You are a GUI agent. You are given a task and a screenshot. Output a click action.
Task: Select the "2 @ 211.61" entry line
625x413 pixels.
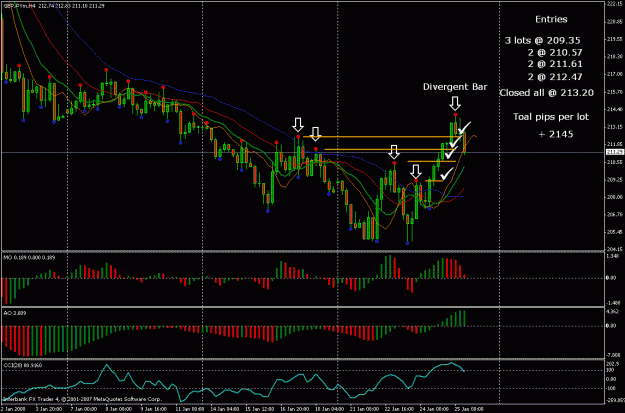[x=555, y=64]
